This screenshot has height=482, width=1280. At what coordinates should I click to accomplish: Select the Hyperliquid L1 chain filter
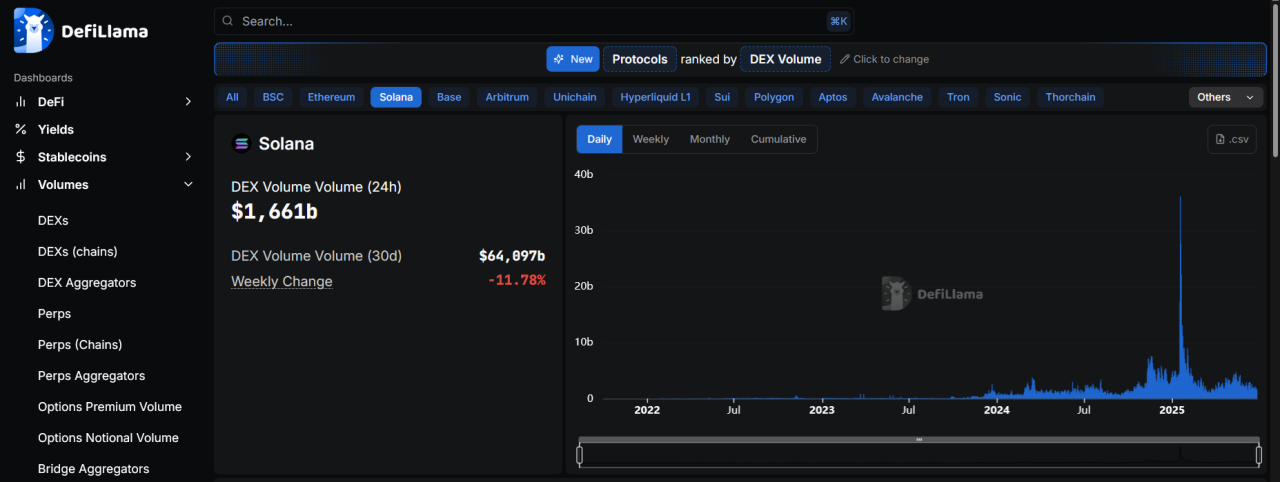pos(655,97)
